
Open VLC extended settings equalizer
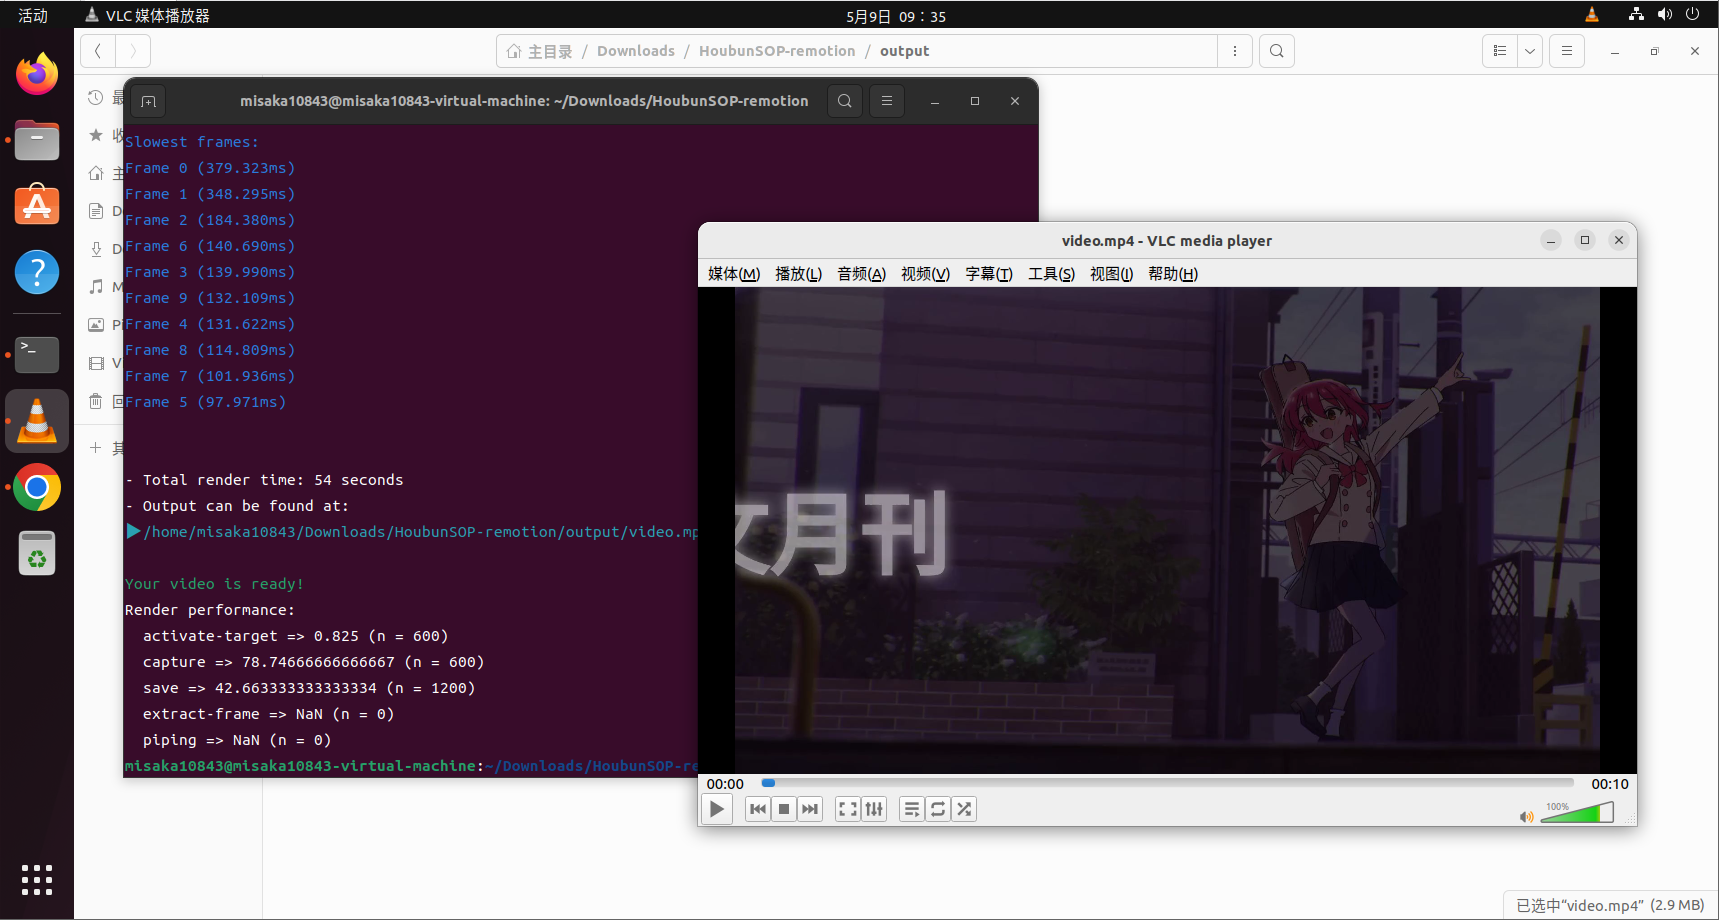(x=874, y=809)
